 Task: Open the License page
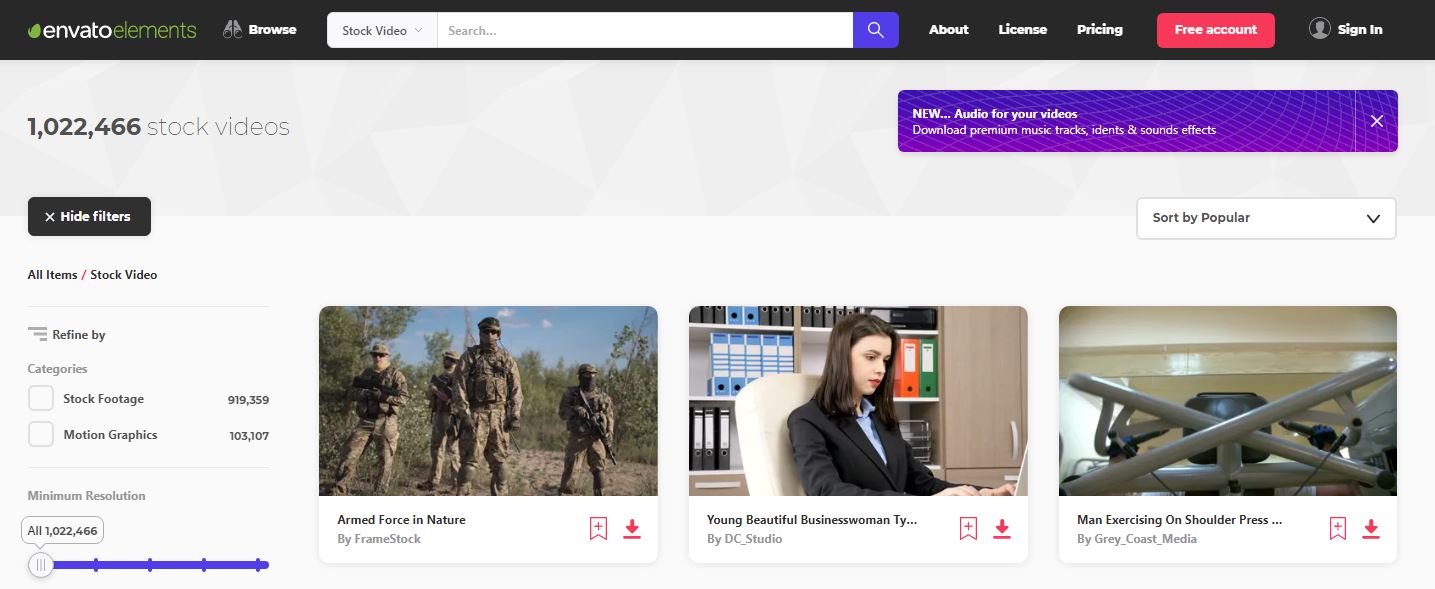[x=1022, y=30]
